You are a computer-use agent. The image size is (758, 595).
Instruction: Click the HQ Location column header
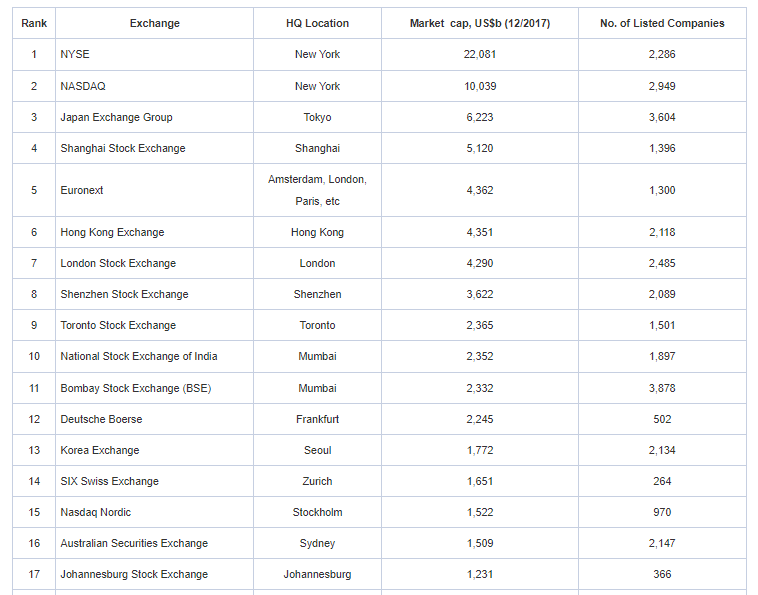317,23
